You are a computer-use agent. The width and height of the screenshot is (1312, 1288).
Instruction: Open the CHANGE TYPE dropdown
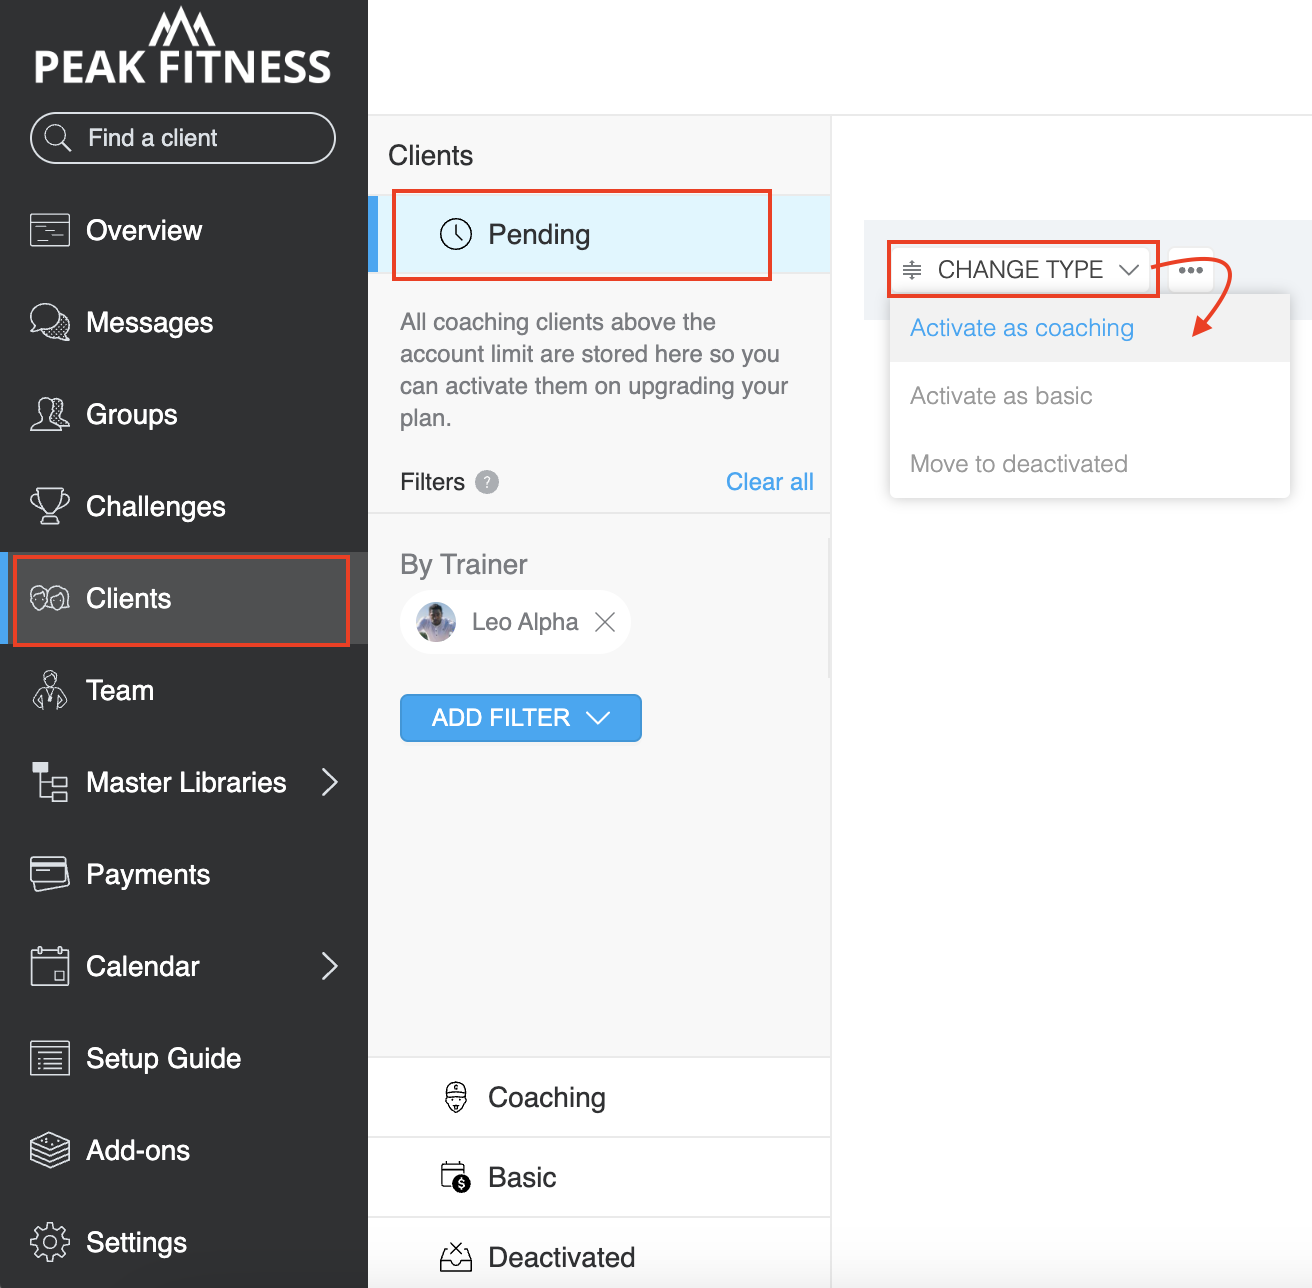point(1023,269)
